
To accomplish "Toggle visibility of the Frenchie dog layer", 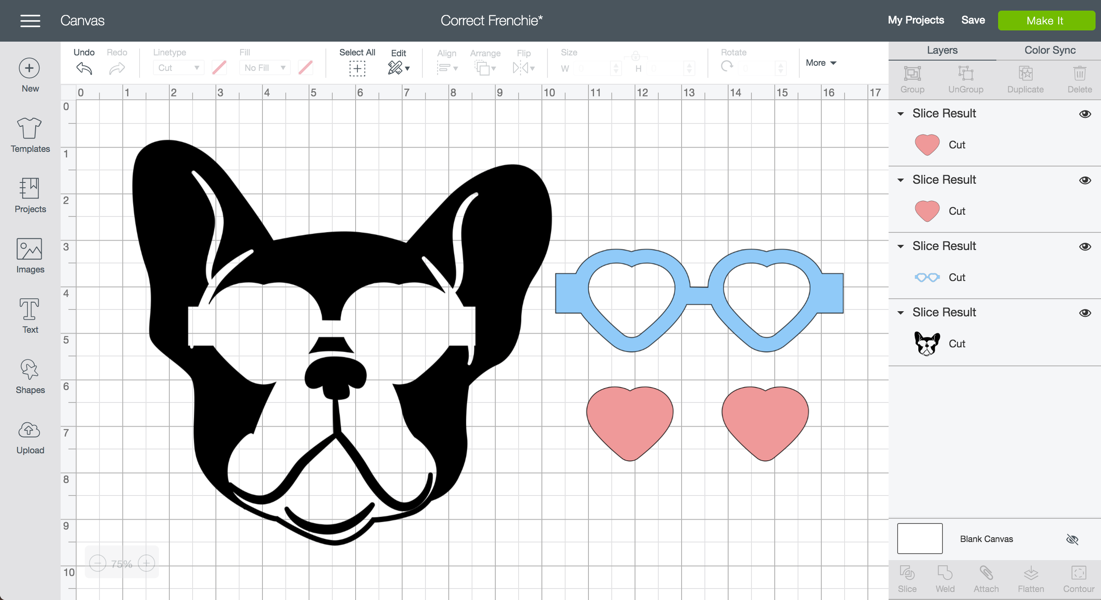I will (1084, 313).
